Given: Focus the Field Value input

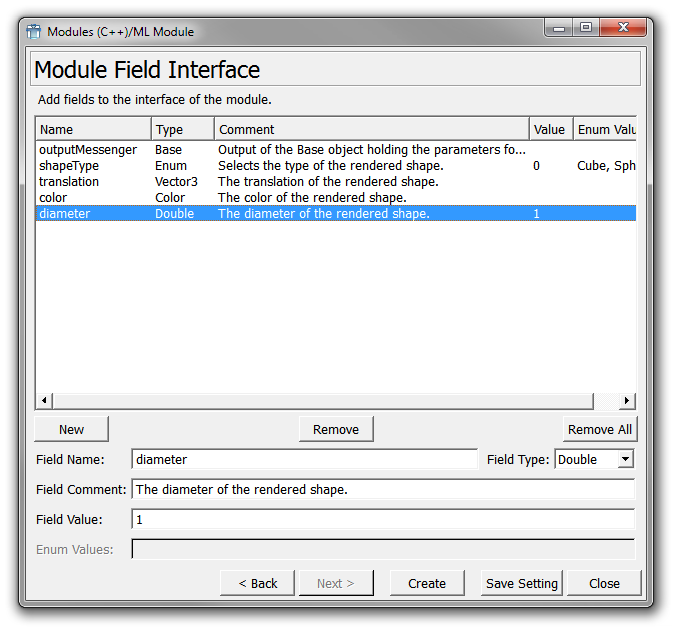Looking at the screenshot, I should (382, 519).
